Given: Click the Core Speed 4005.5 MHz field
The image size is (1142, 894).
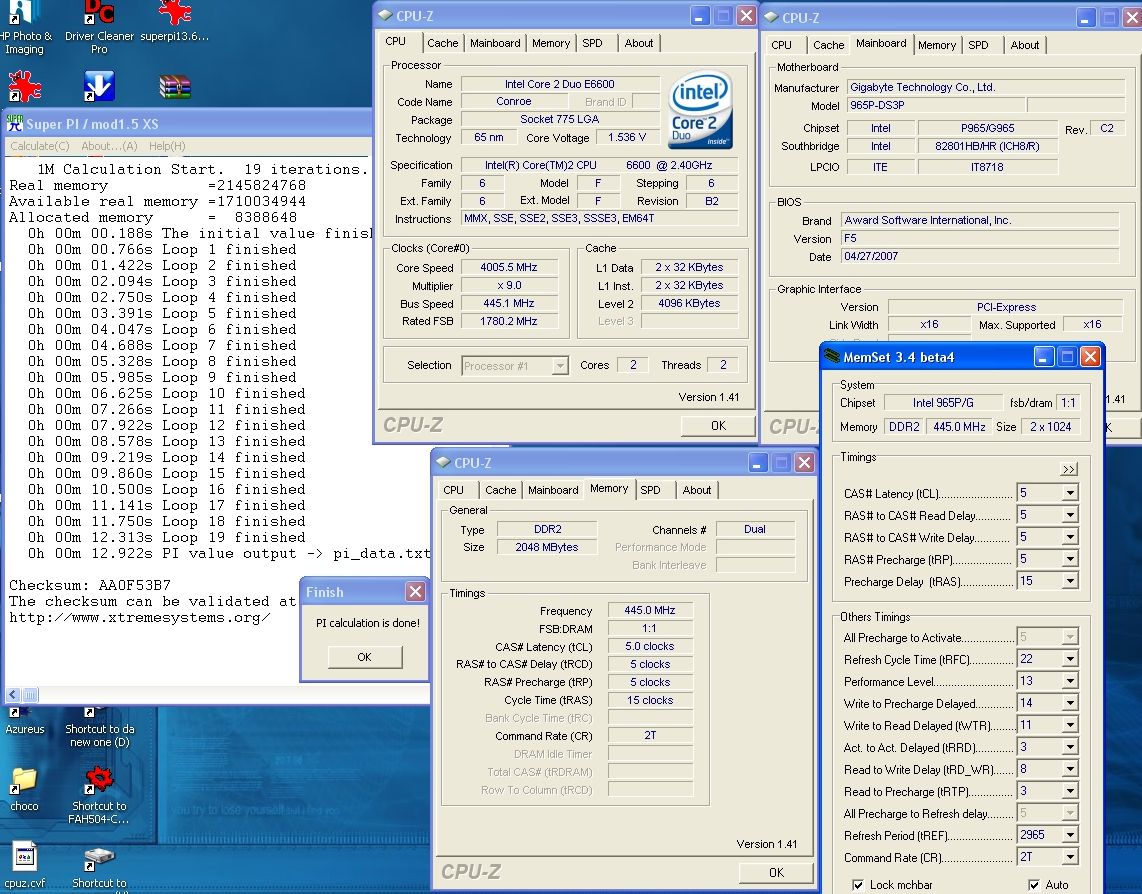Looking at the screenshot, I should (x=509, y=267).
